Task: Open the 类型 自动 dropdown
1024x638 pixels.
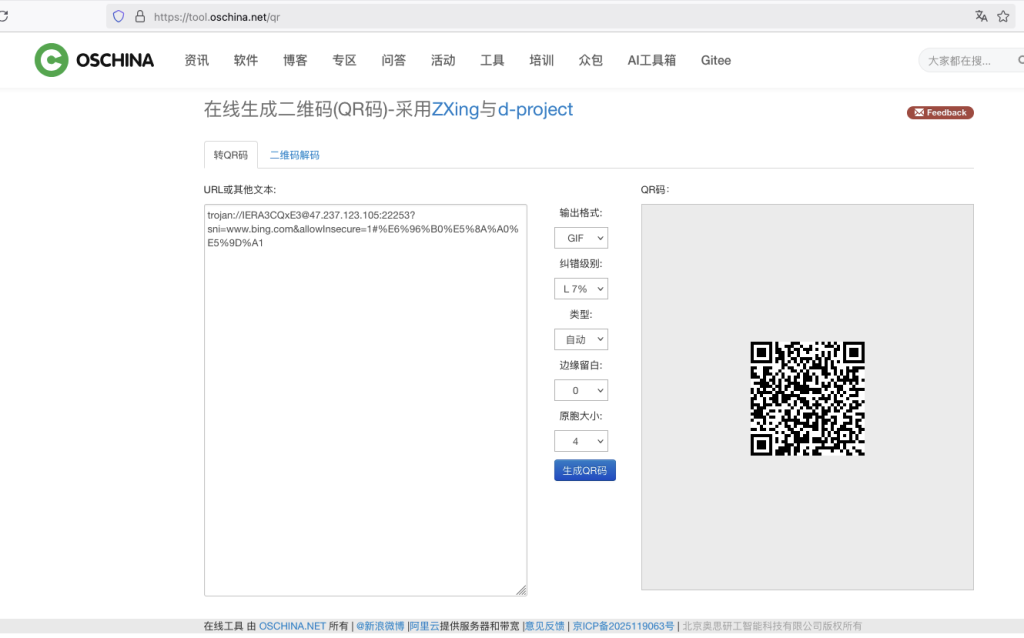Action: pyautogui.click(x=581, y=340)
